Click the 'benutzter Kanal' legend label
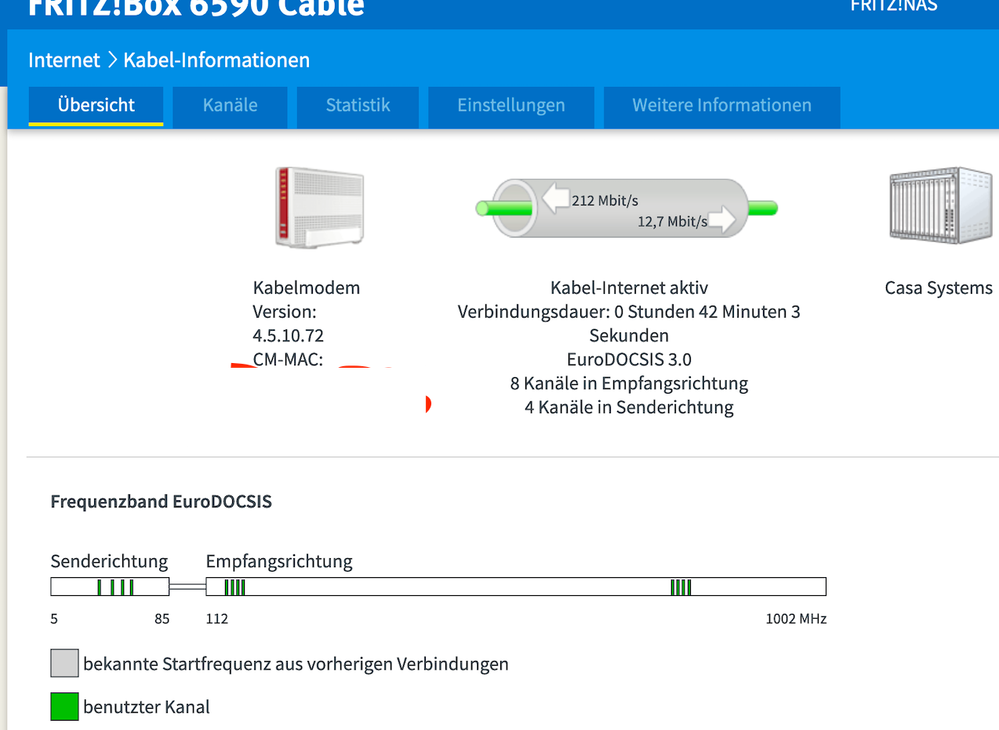The width and height of the screenshot is (999, 730). point(147,707)
